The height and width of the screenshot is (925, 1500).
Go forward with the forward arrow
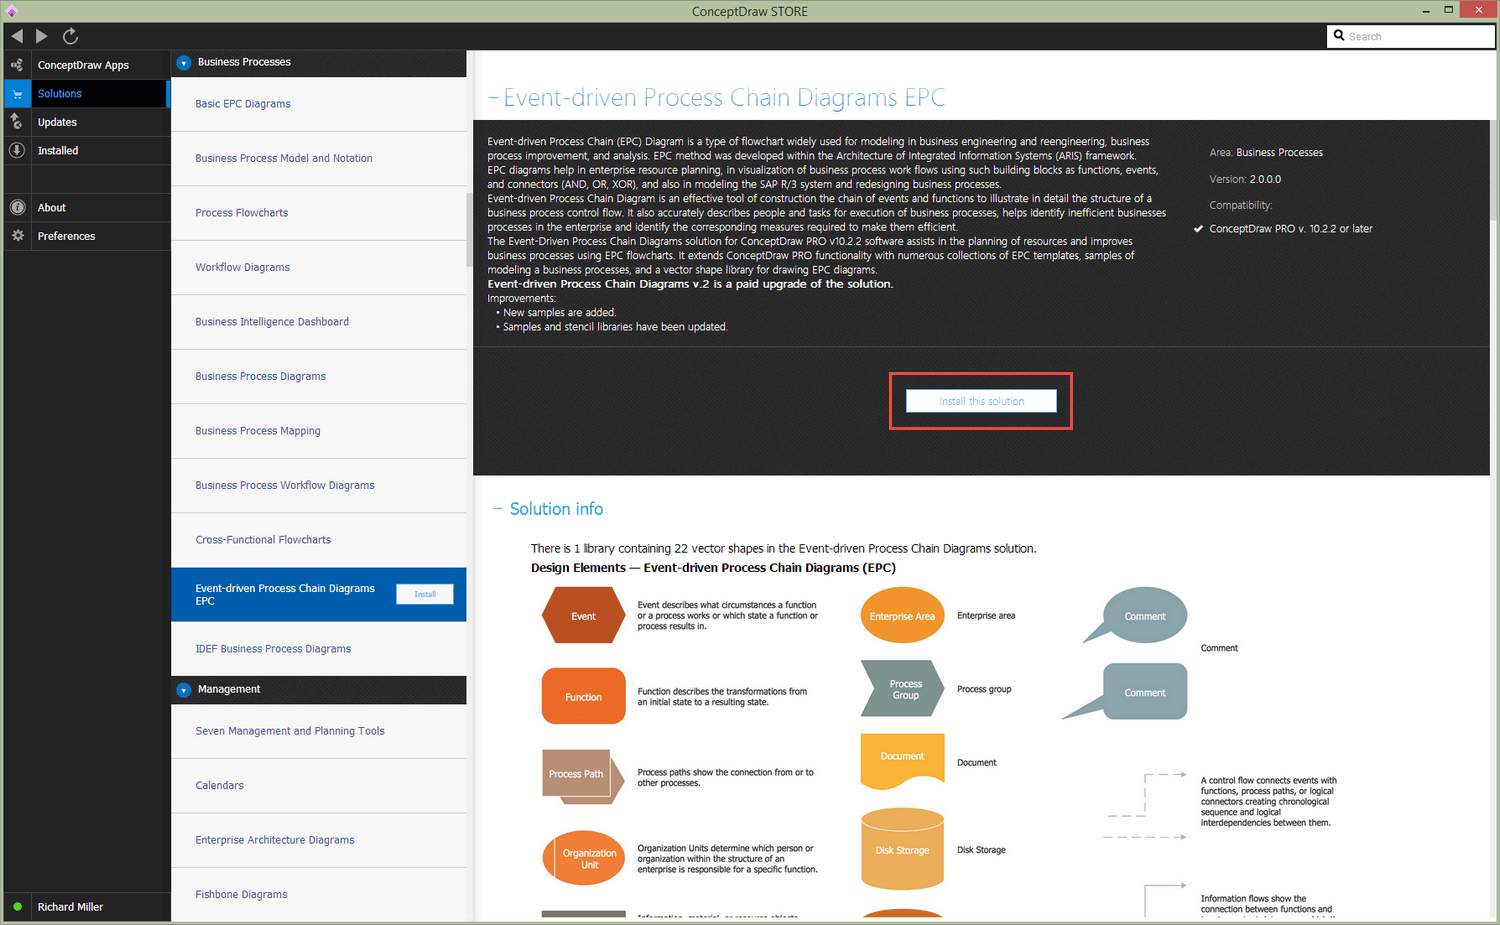pyautogui.click(x=42, y=36)
